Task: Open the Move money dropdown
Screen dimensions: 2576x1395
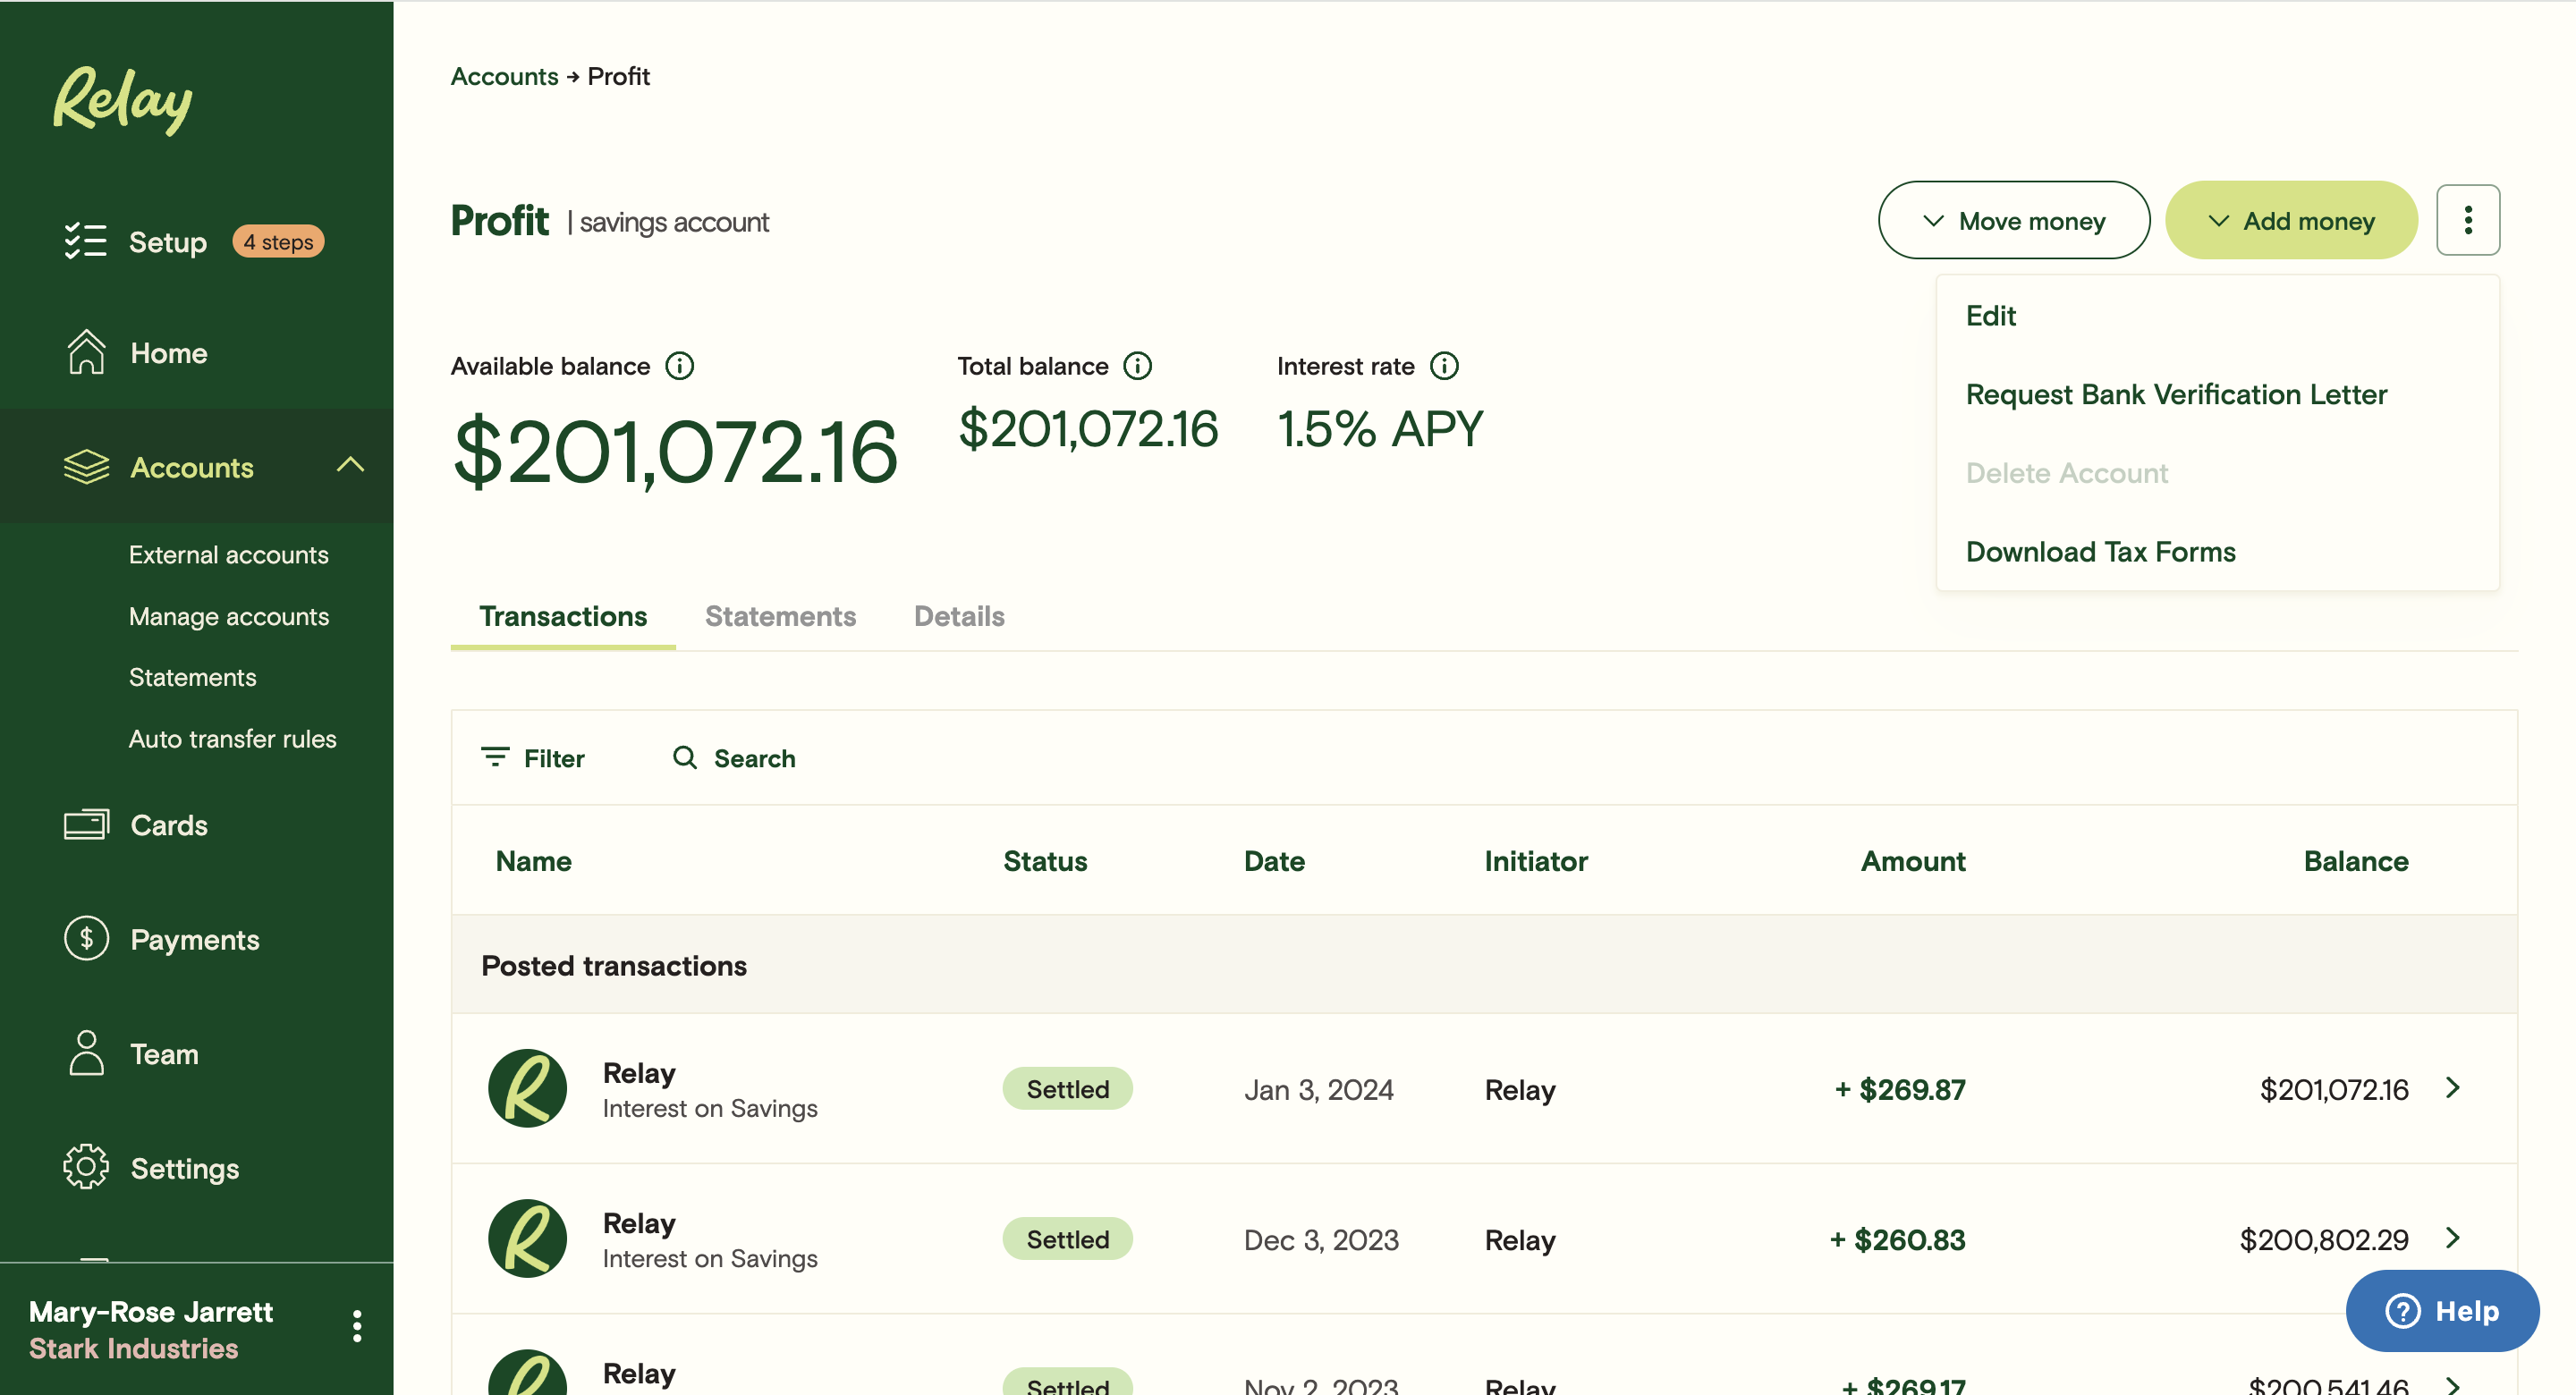Action: (x=2013, y=220)
